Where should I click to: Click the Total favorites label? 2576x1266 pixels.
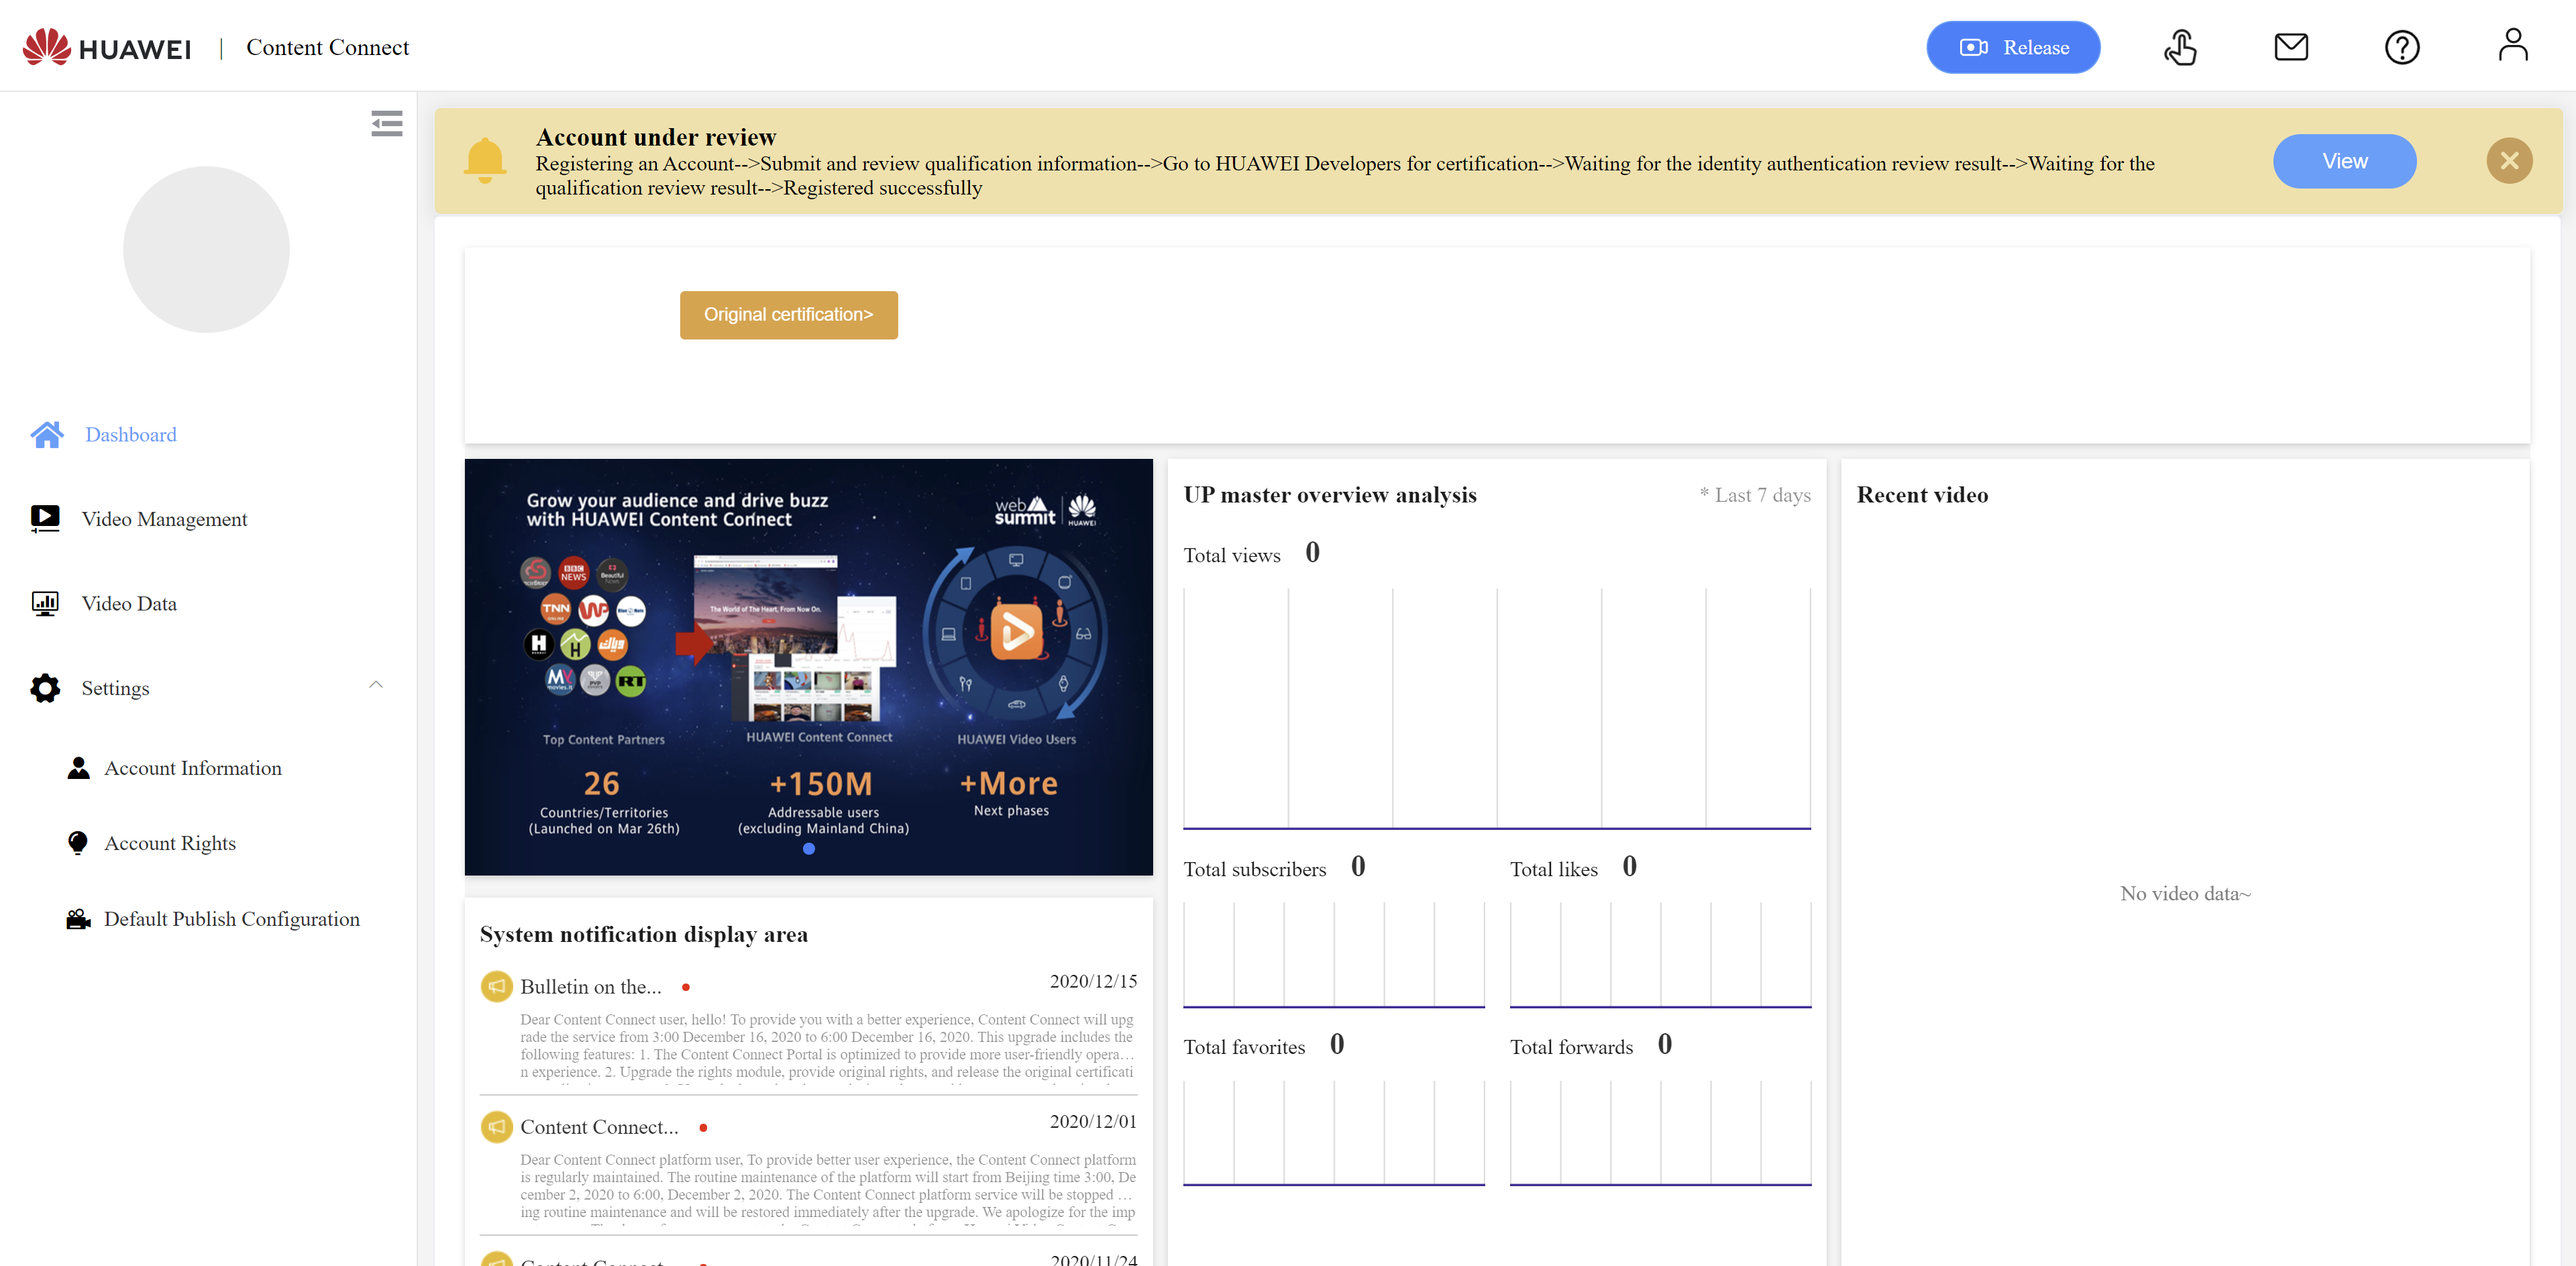point(1244,1047)
